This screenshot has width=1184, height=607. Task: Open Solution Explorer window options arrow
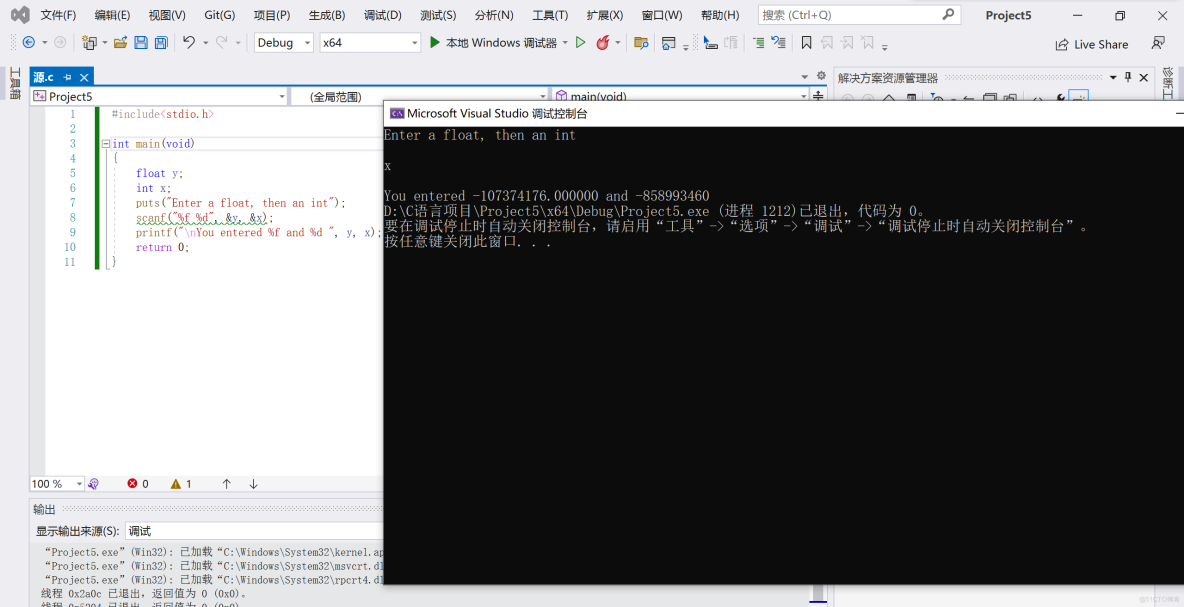pyautogui.click(x=1112, y=77)
